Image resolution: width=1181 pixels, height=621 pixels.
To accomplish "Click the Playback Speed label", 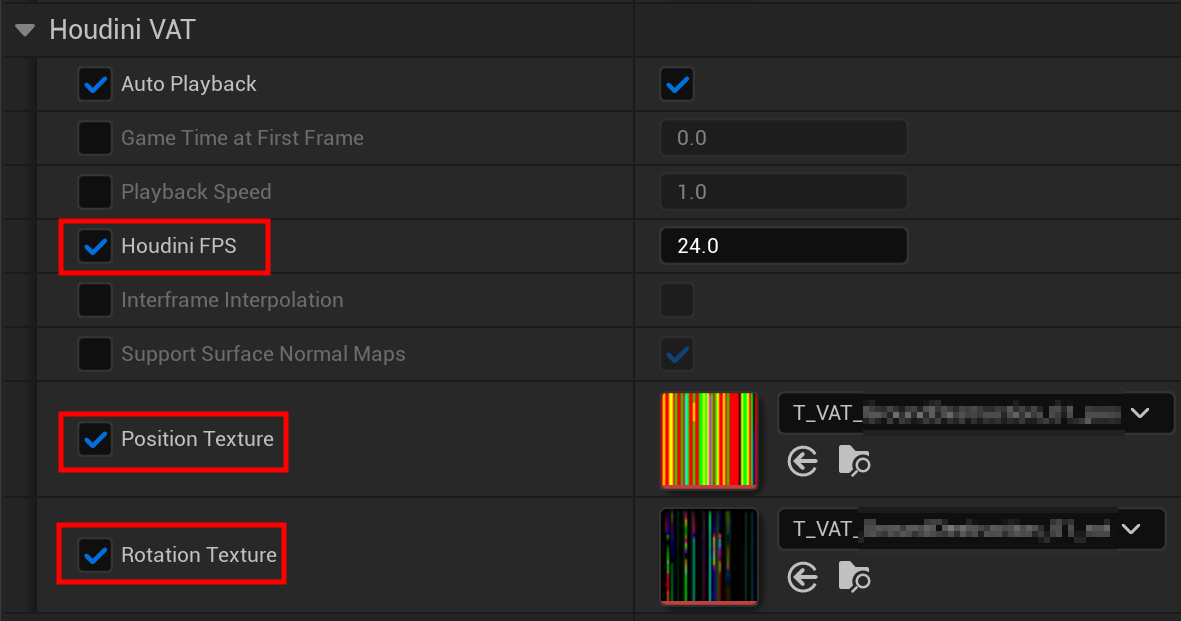I will 196,192.
